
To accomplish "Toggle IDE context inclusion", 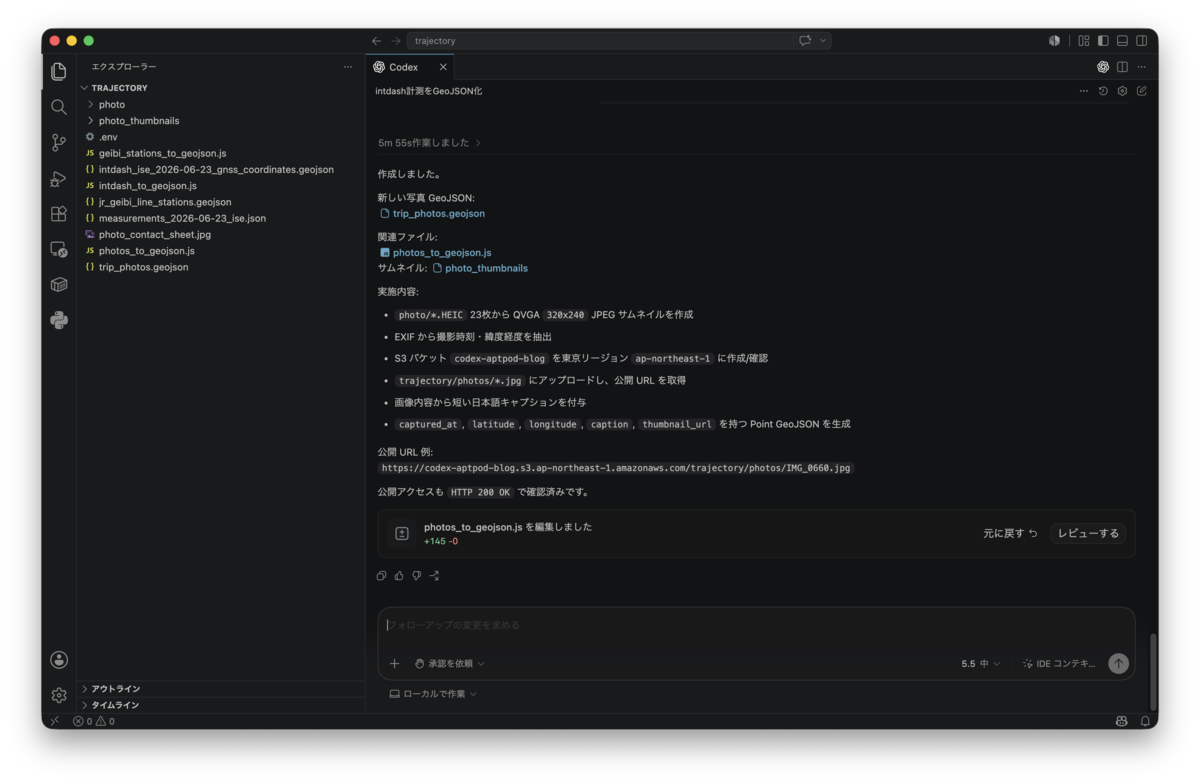I will point(1058,663).
